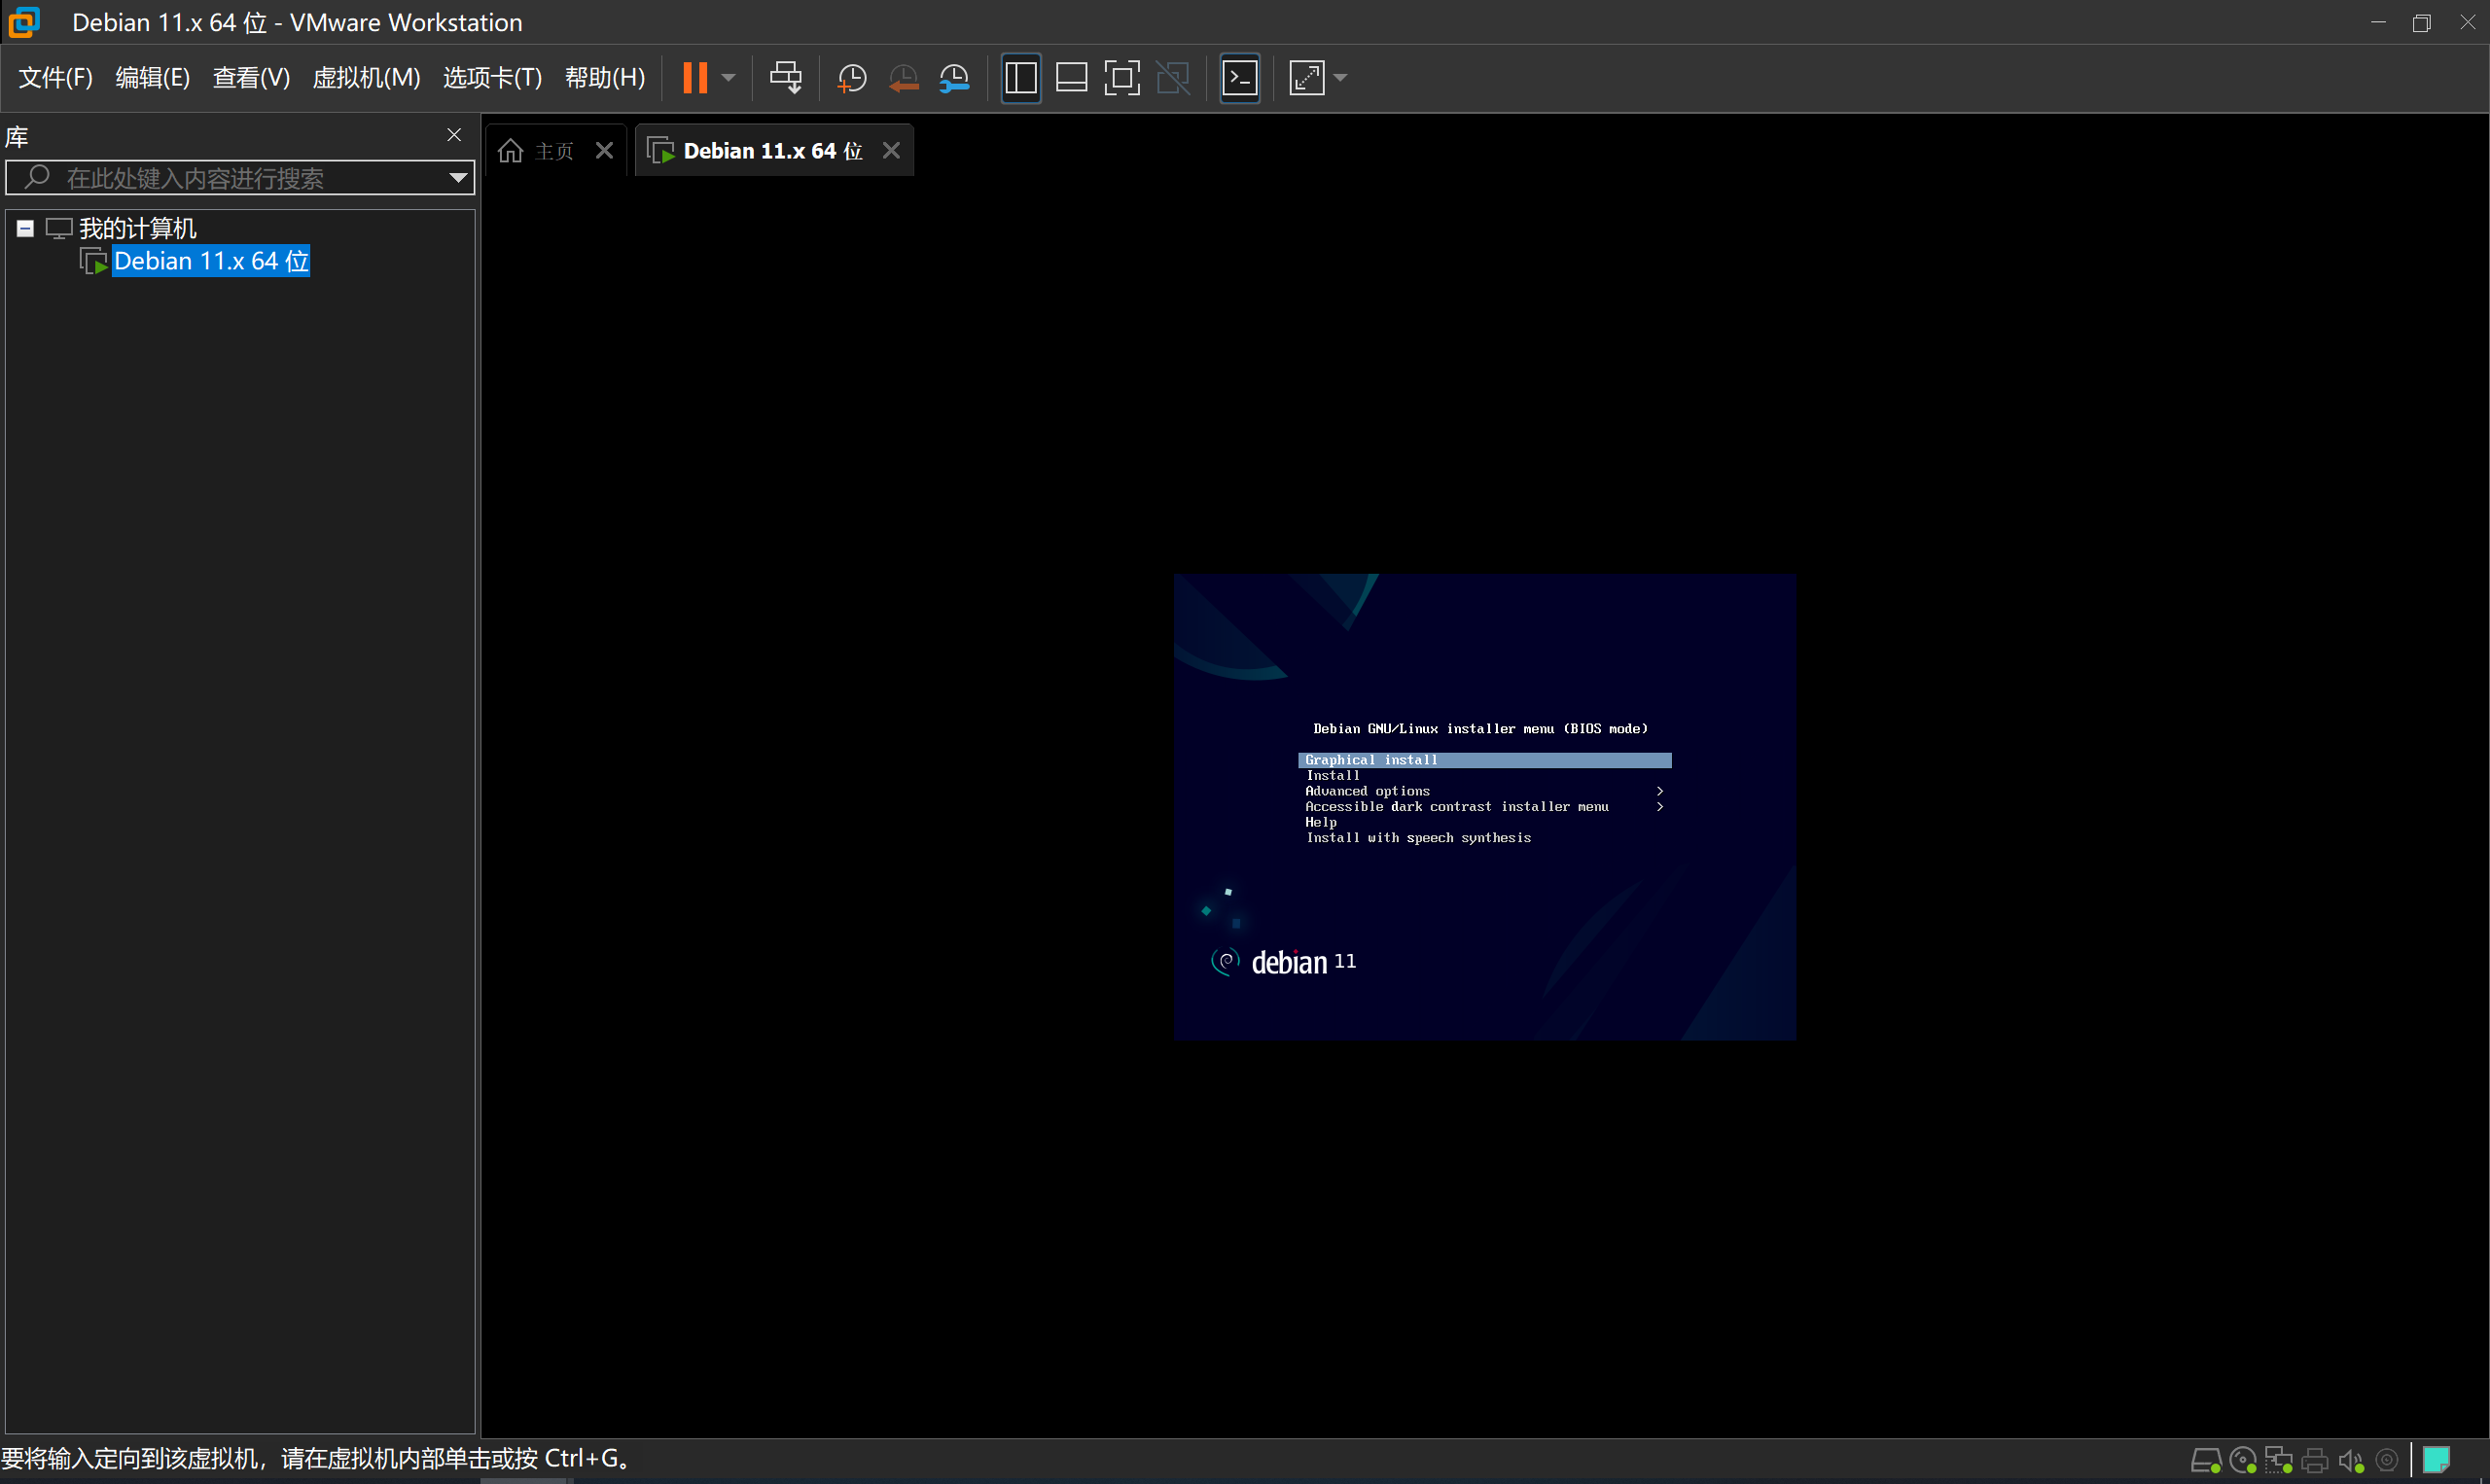This screenshot has width=2490, height=1484.
Task: Select Help in the installer menu
Action: tap(1320, 822)
